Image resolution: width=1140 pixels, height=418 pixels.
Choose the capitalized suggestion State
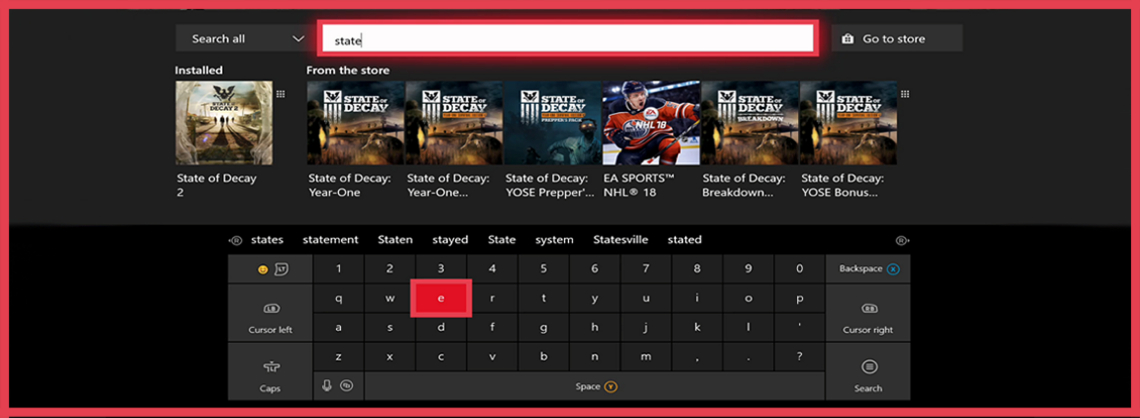pyautogui.click(x=502, y=239)
